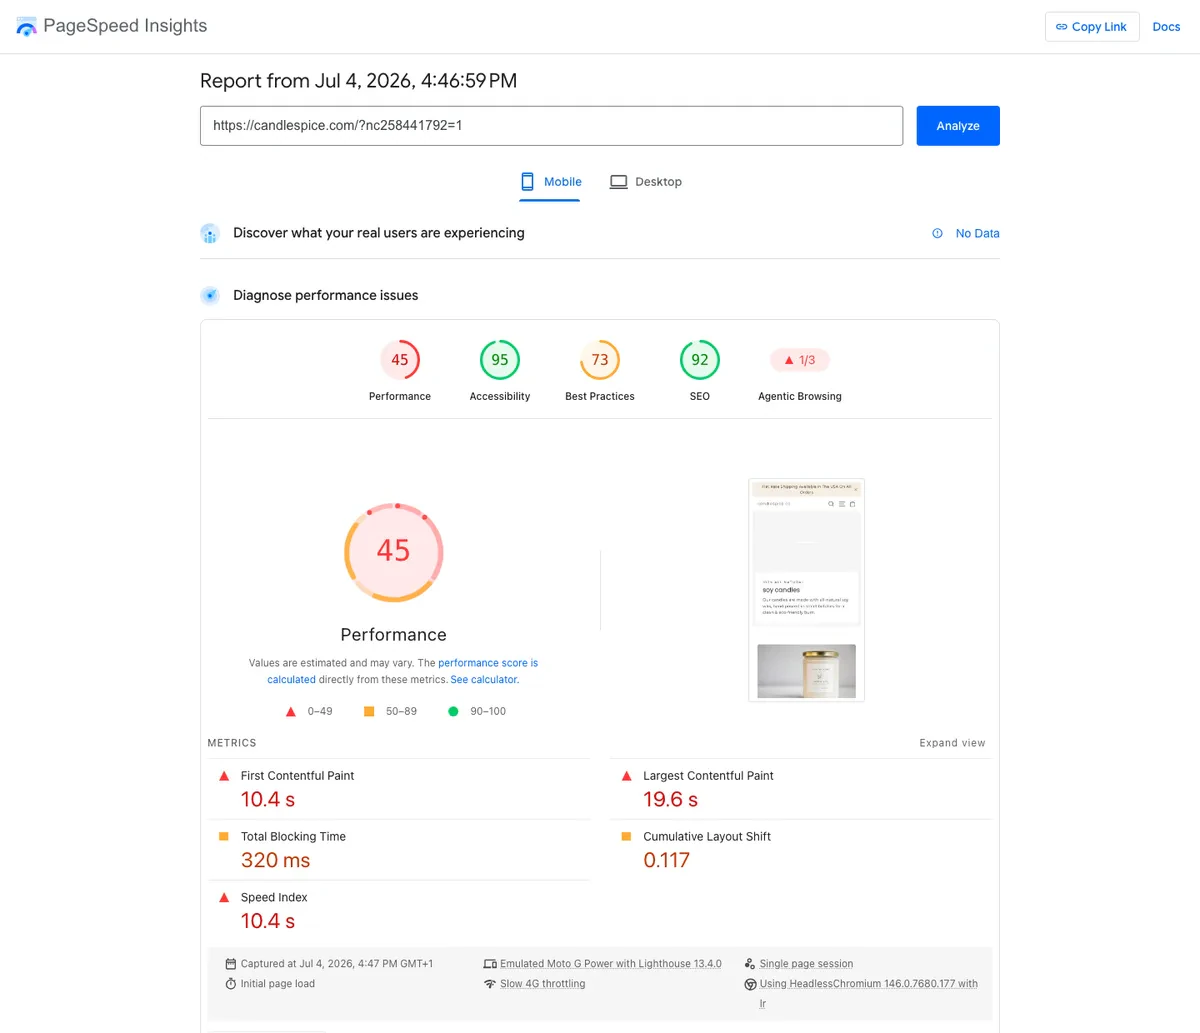Viewport: 1200px width, 1033px height.
Task: Click the desktop laptop icon
Action: click(x=619, y=182)
